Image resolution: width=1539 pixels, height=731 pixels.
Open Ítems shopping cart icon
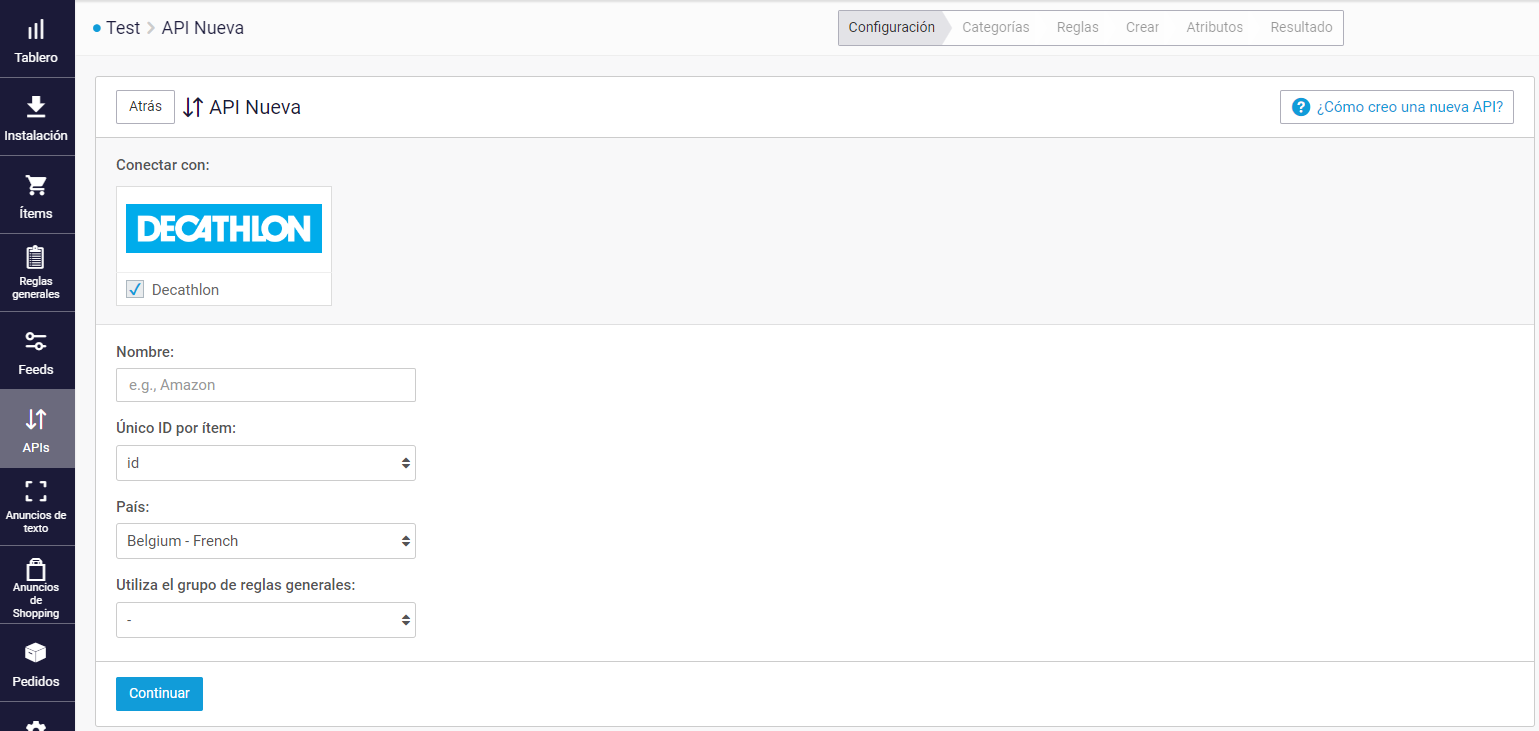[x=36, y=185]
